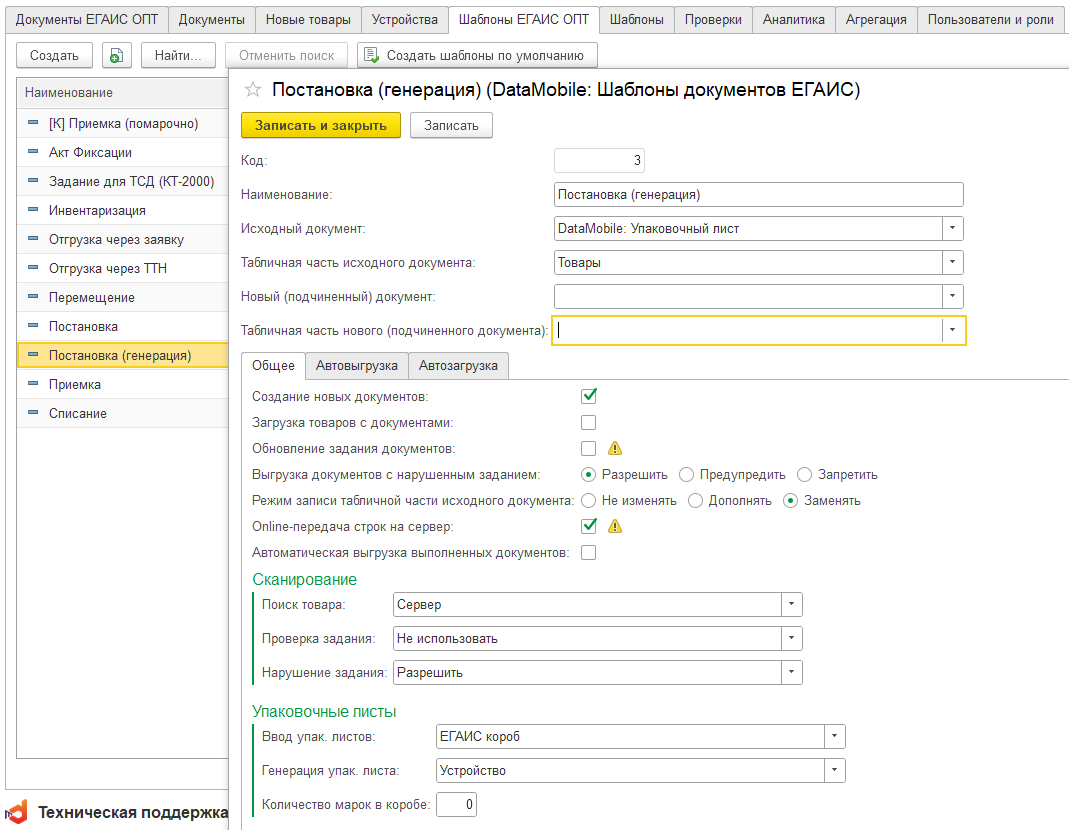The image size is (1069, 830).
Task: Click the Записать и закрыть button
Action: click(x=320, y=125)
